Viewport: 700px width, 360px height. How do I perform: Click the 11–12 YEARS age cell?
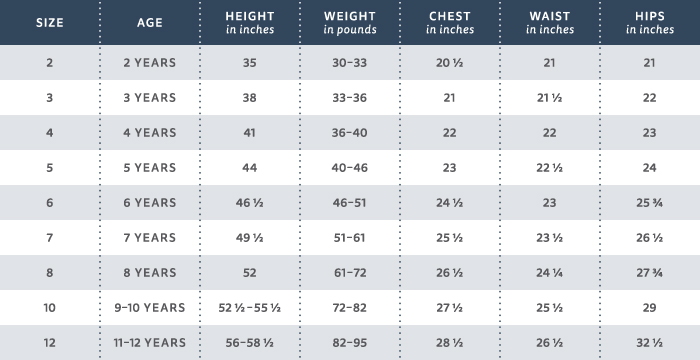(150, 343)
